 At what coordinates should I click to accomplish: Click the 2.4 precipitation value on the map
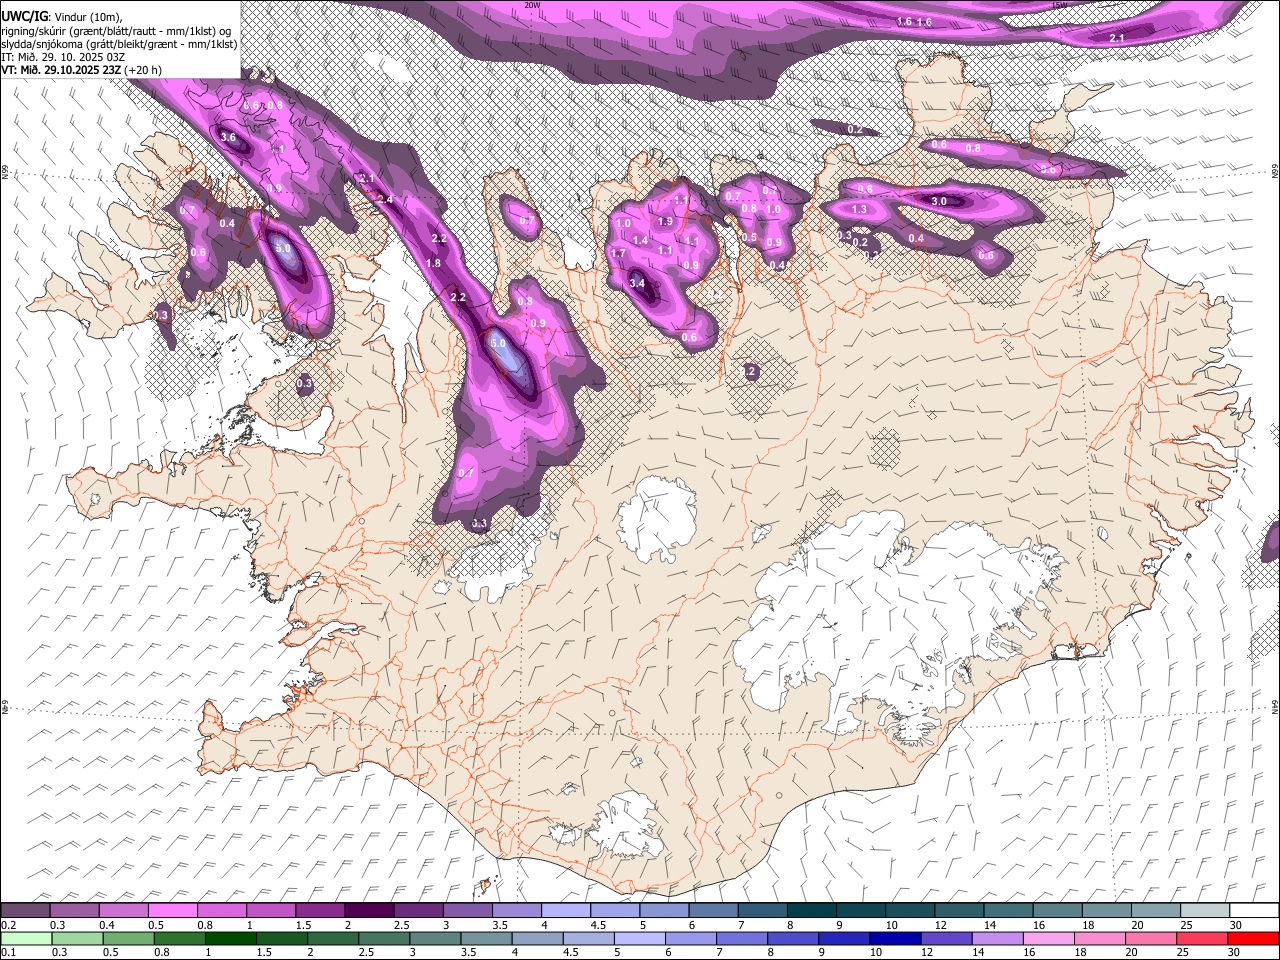(385, 200)
